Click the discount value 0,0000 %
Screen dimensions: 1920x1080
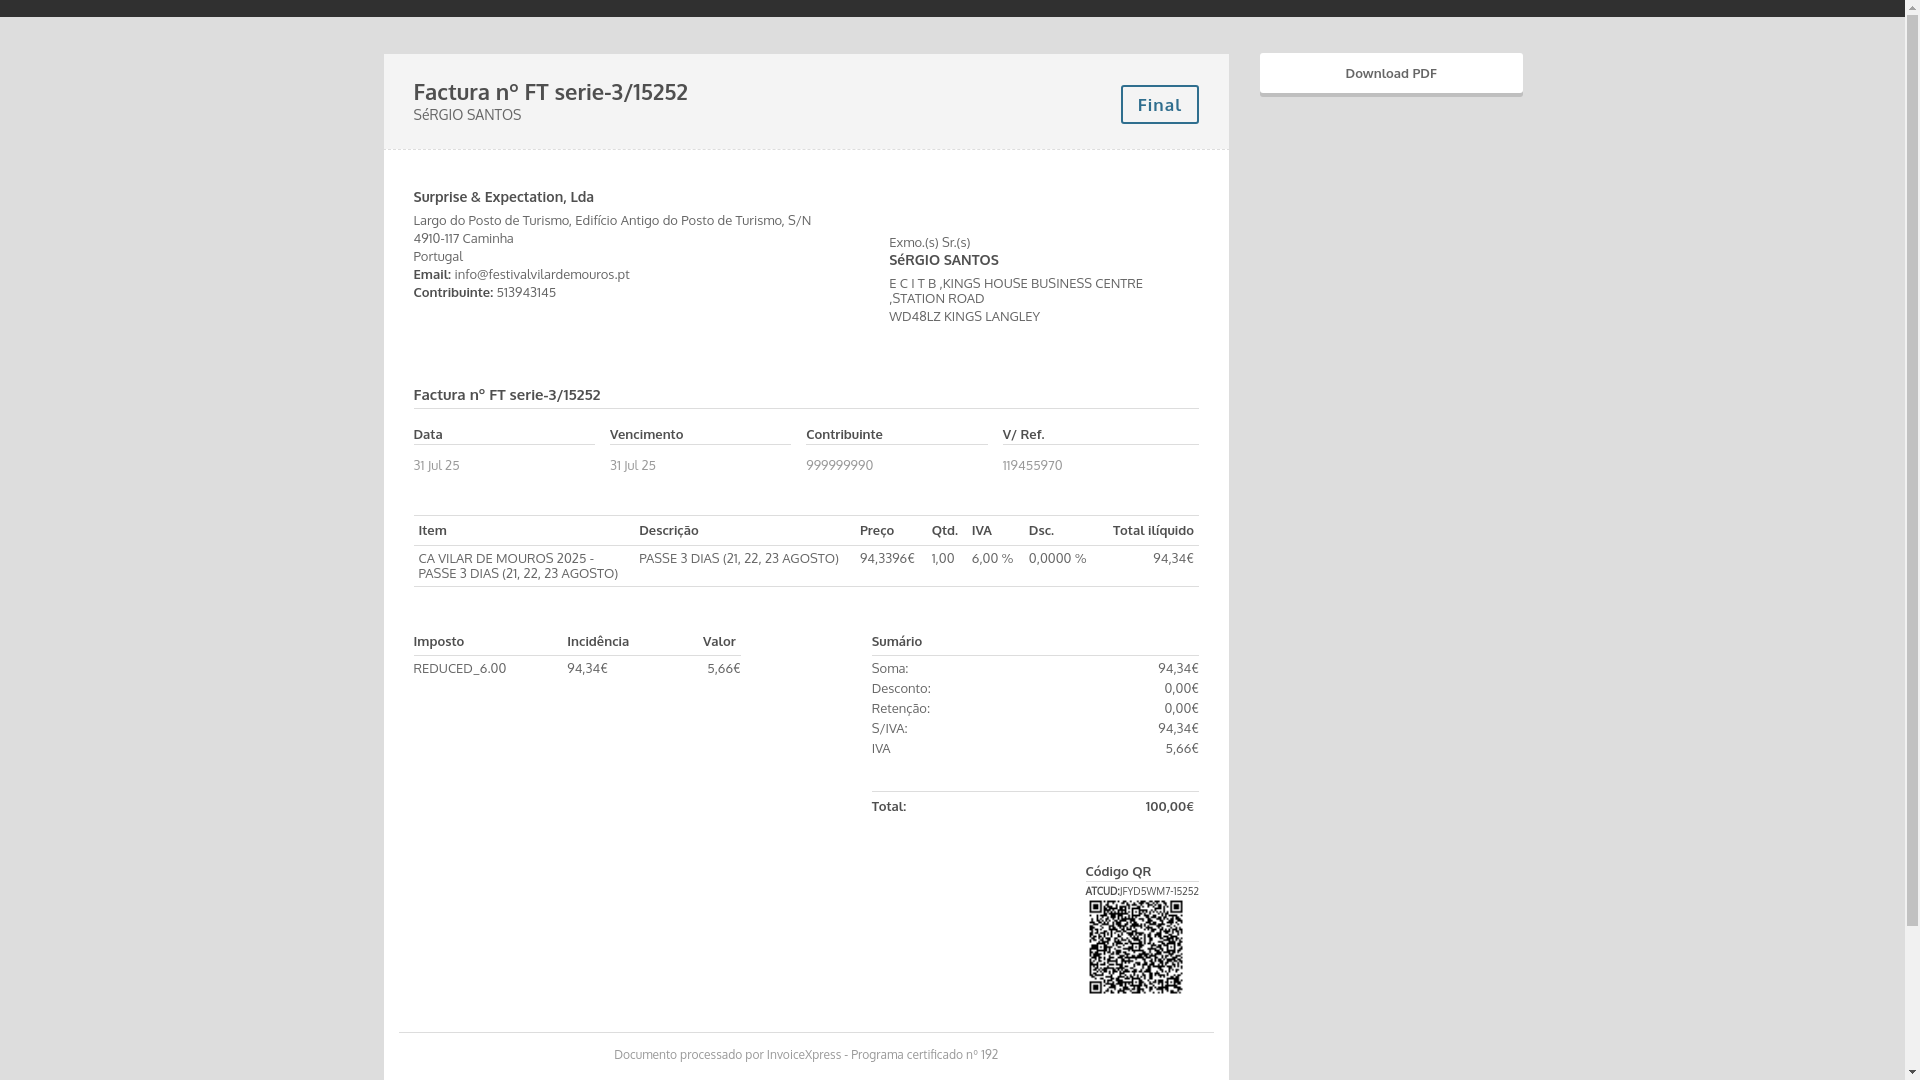1057,559
